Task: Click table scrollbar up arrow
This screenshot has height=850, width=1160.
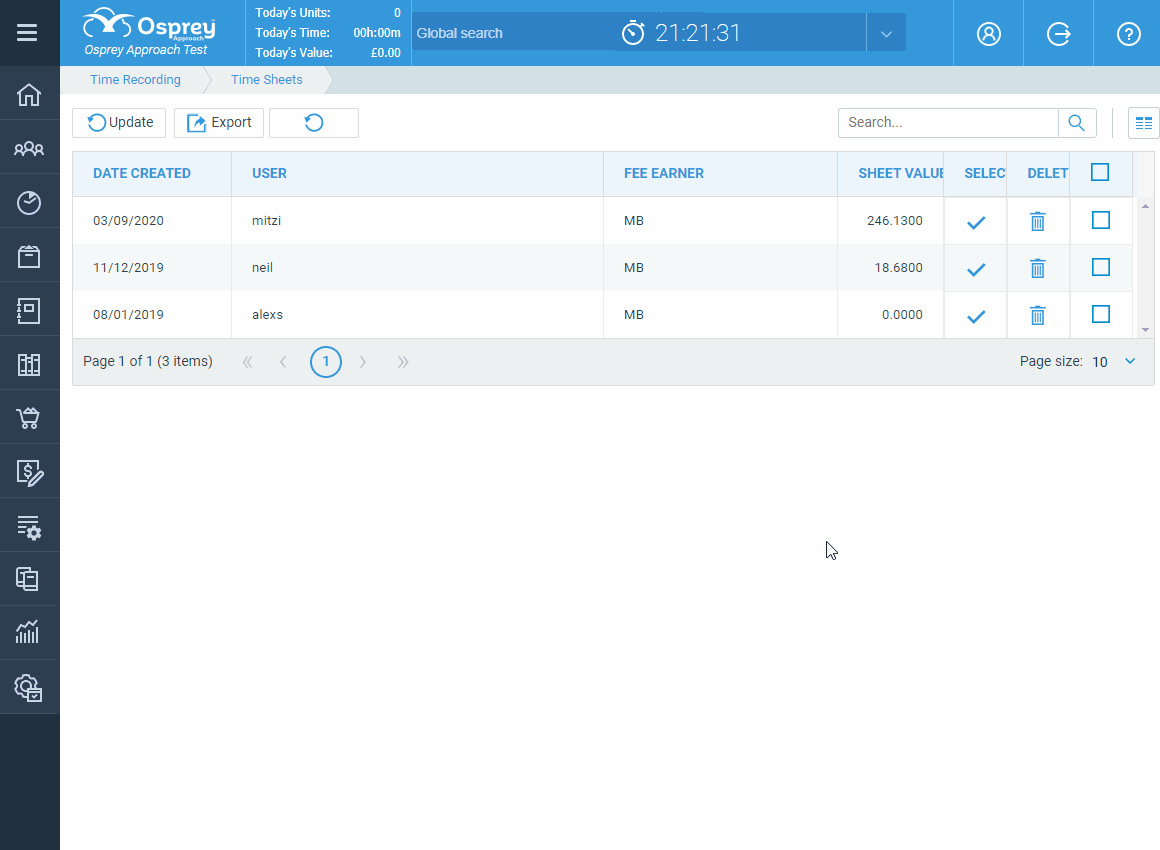Action: click(x=1145, y=206)
